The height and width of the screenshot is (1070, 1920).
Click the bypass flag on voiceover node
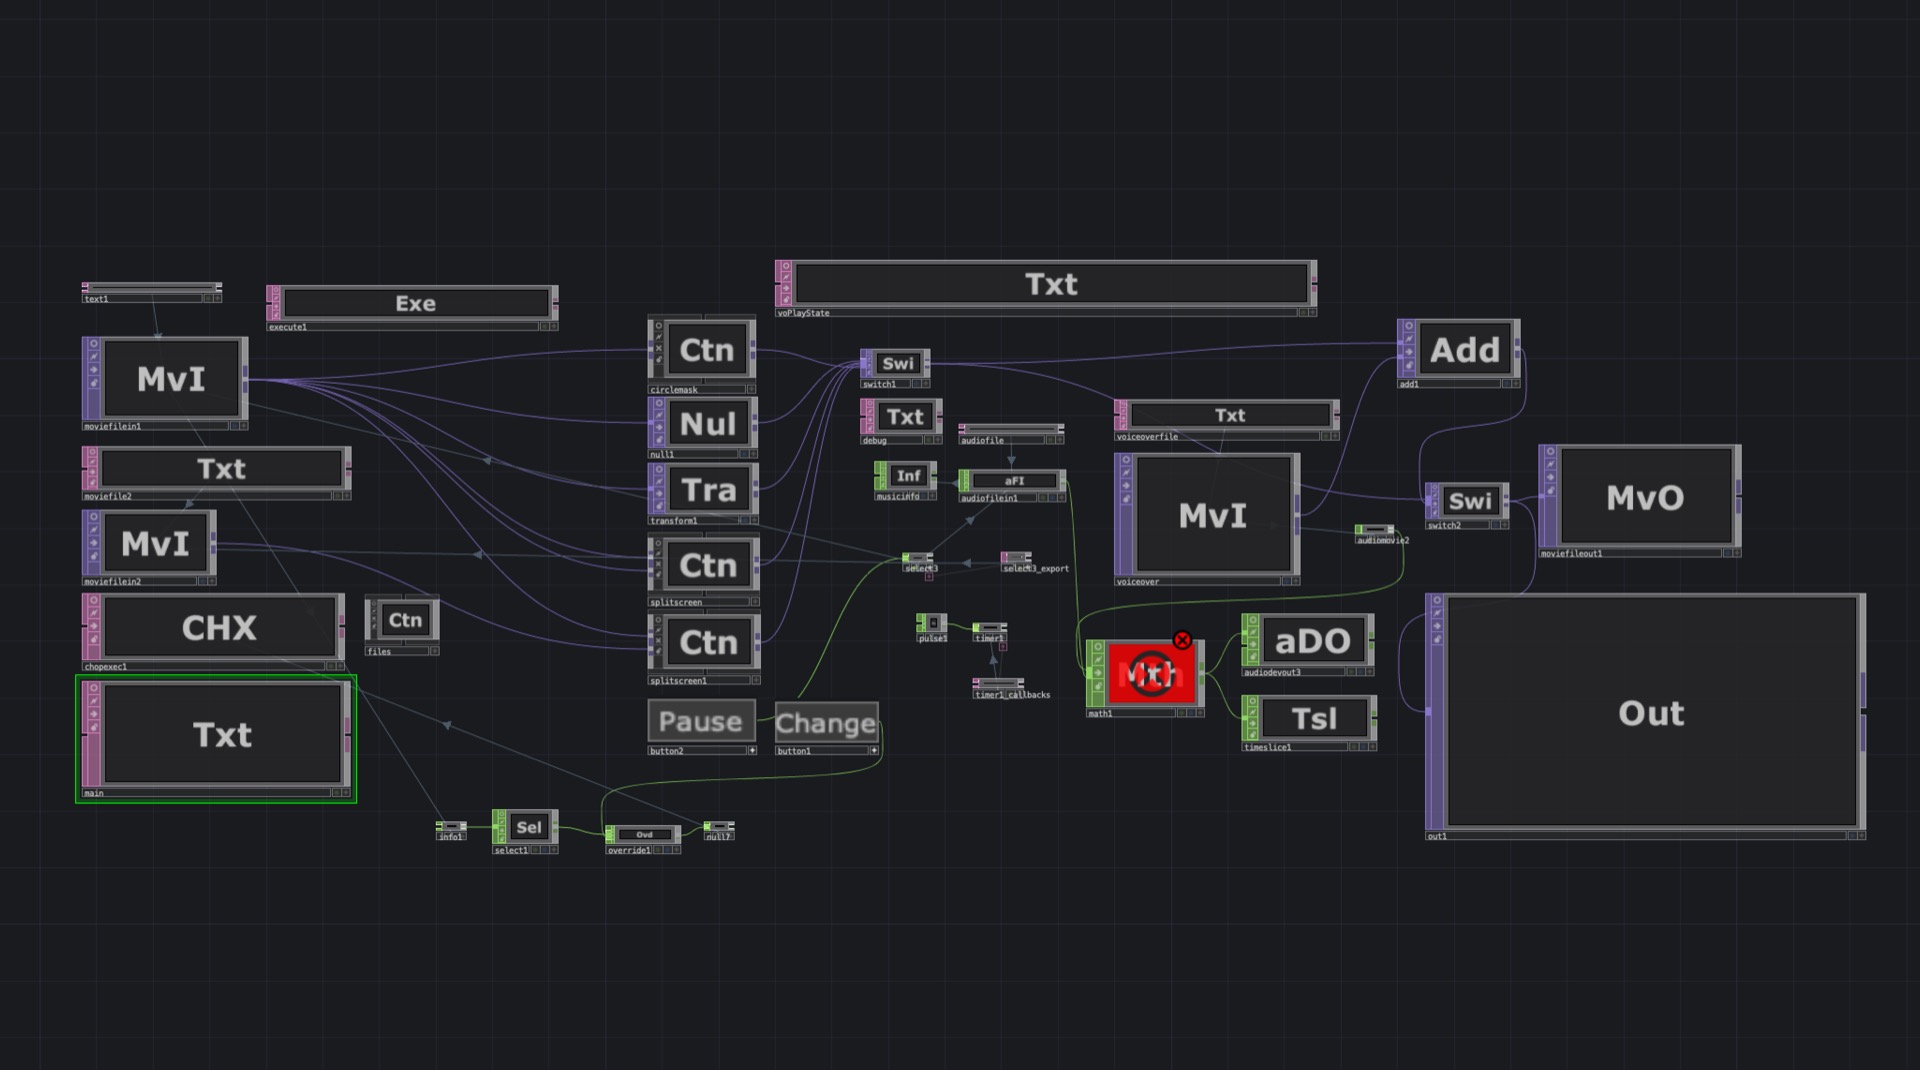pyautogui.click(x=1126, y=473)
